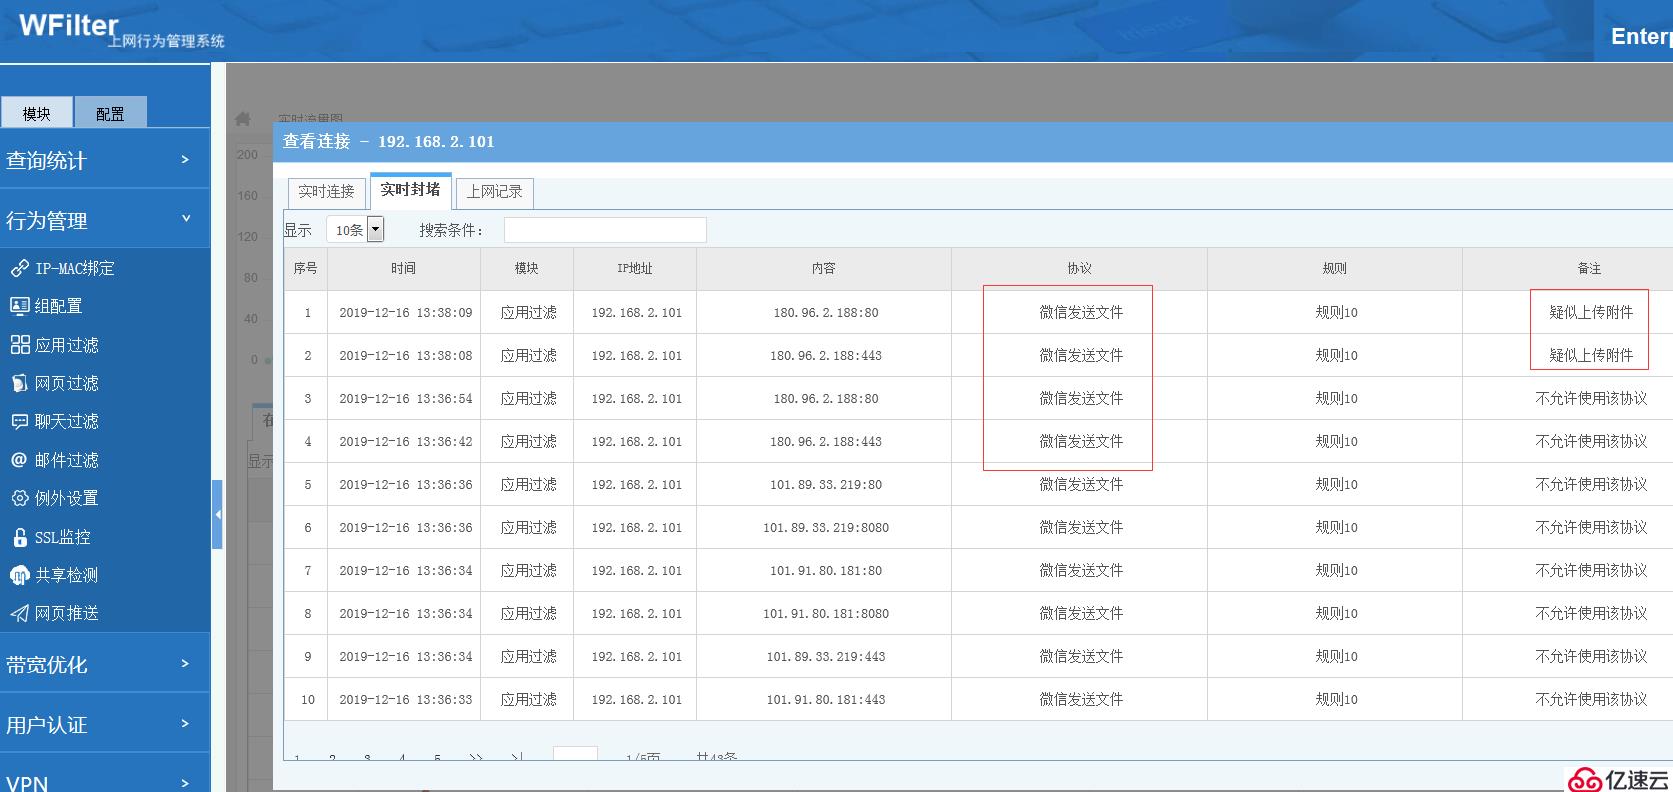Select timestamp 2019-12-16 13:38:09

[x=405, y=312]
